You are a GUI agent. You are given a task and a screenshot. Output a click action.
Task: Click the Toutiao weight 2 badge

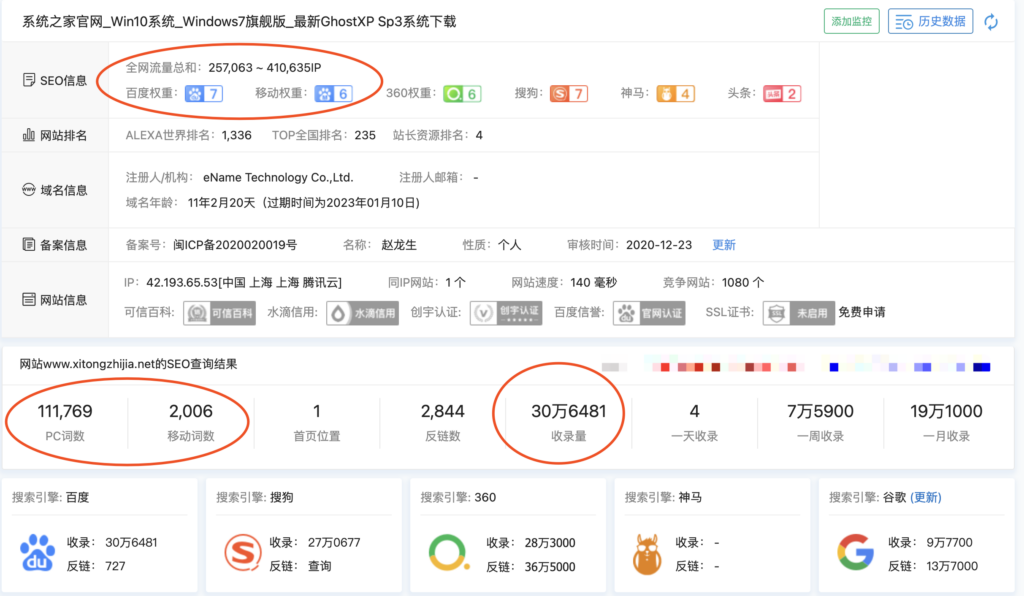coord(782,93)
